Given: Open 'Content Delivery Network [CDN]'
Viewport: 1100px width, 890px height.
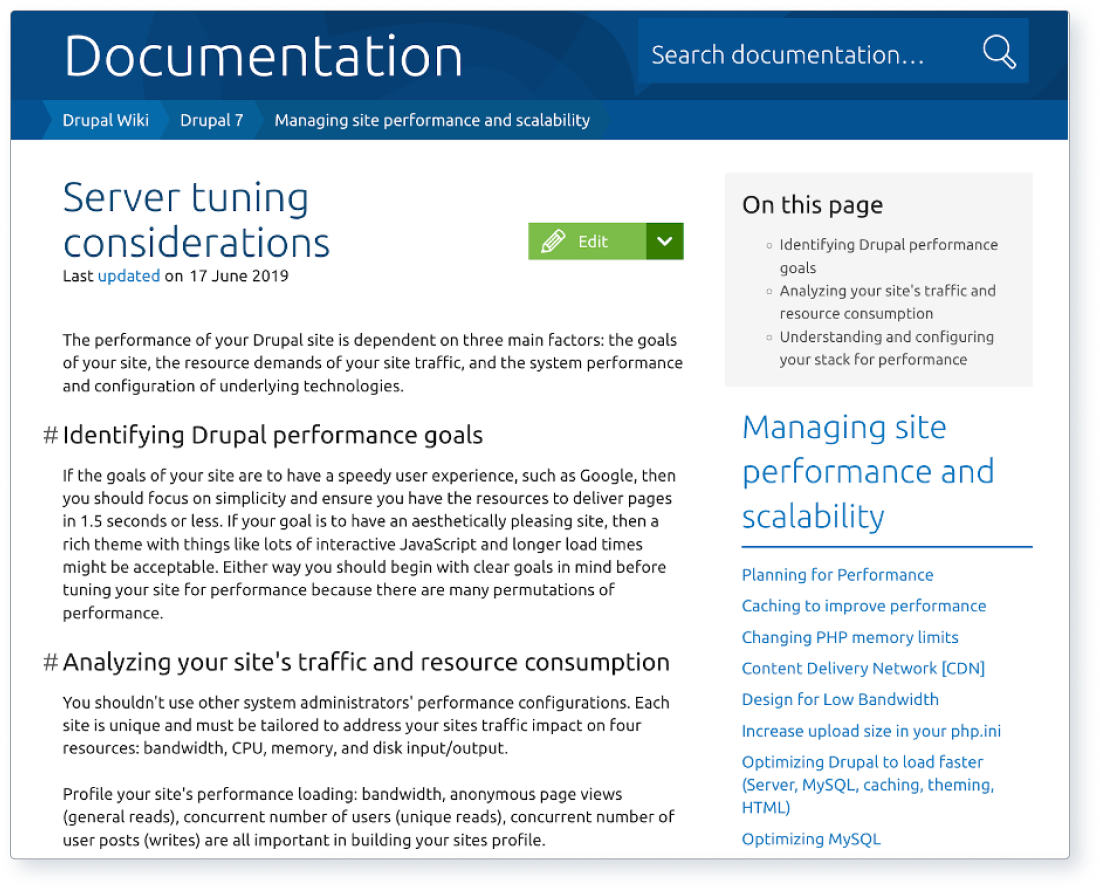Looking at the screenshot, I should (862, 668).
